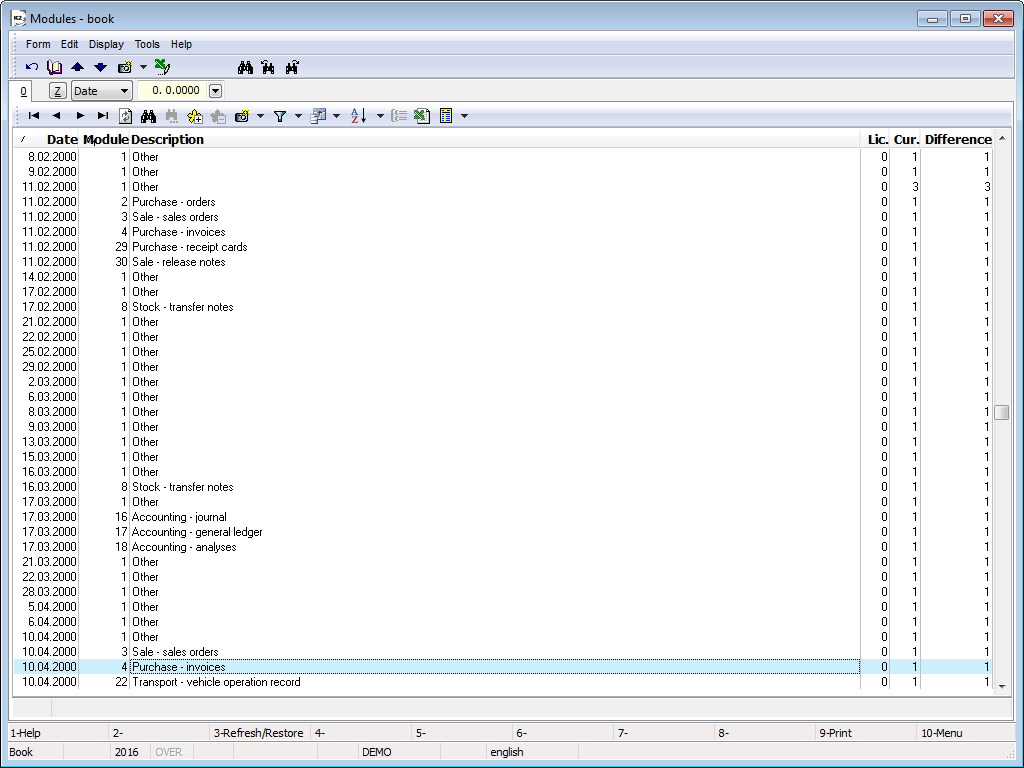Click the binoculars search-previous icon
Image resolution: width=1024 pixels, height=768 pixels.
(x=268, y=67)
